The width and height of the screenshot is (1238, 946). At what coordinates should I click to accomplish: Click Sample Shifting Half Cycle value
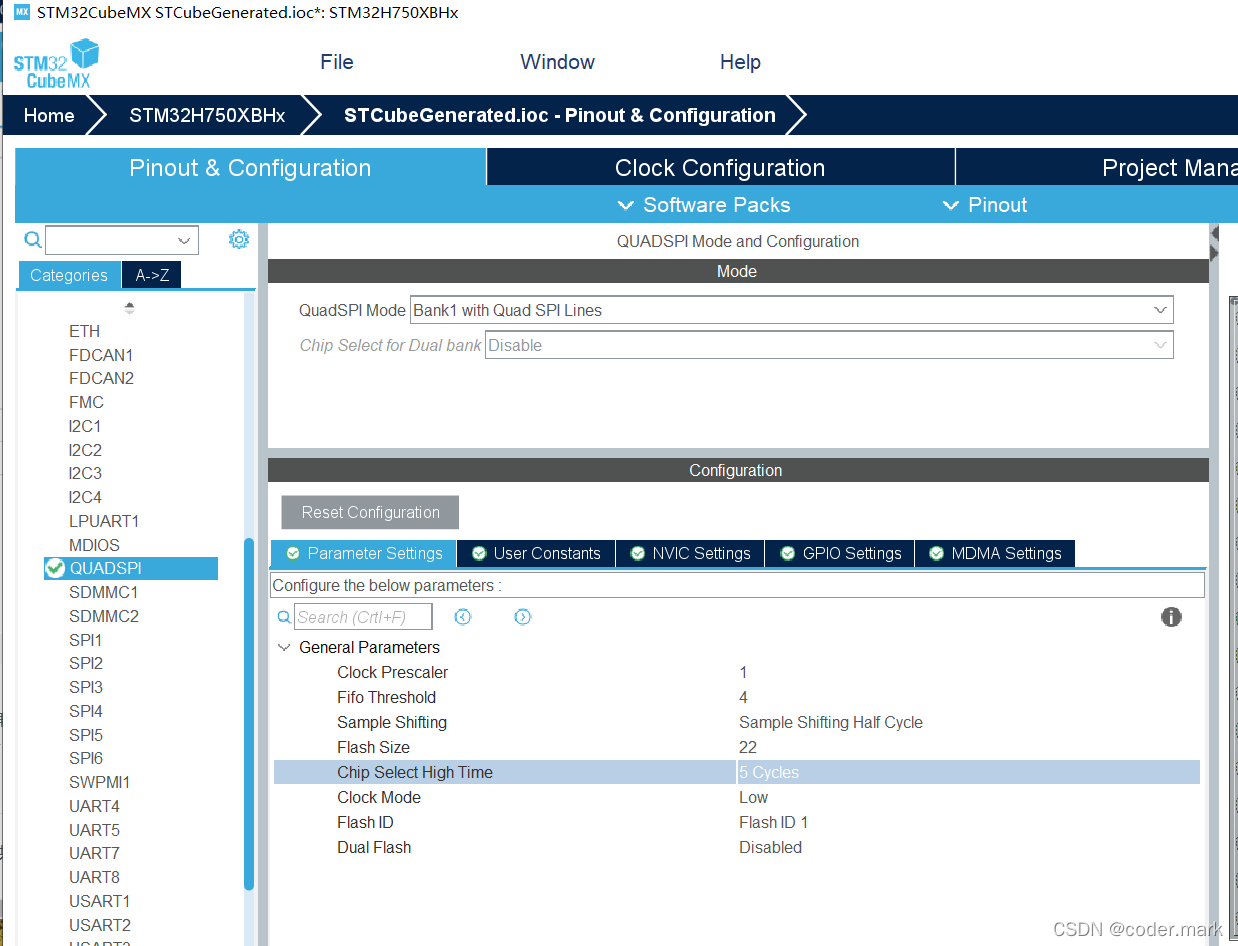830,722
